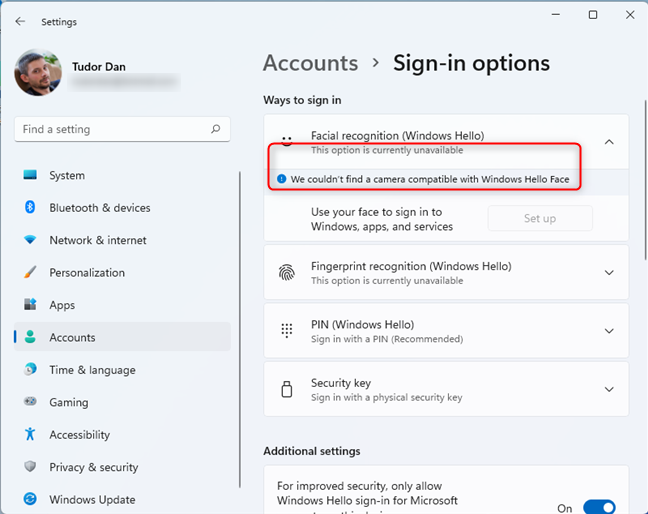Click the Time & language globe icon

30,369
